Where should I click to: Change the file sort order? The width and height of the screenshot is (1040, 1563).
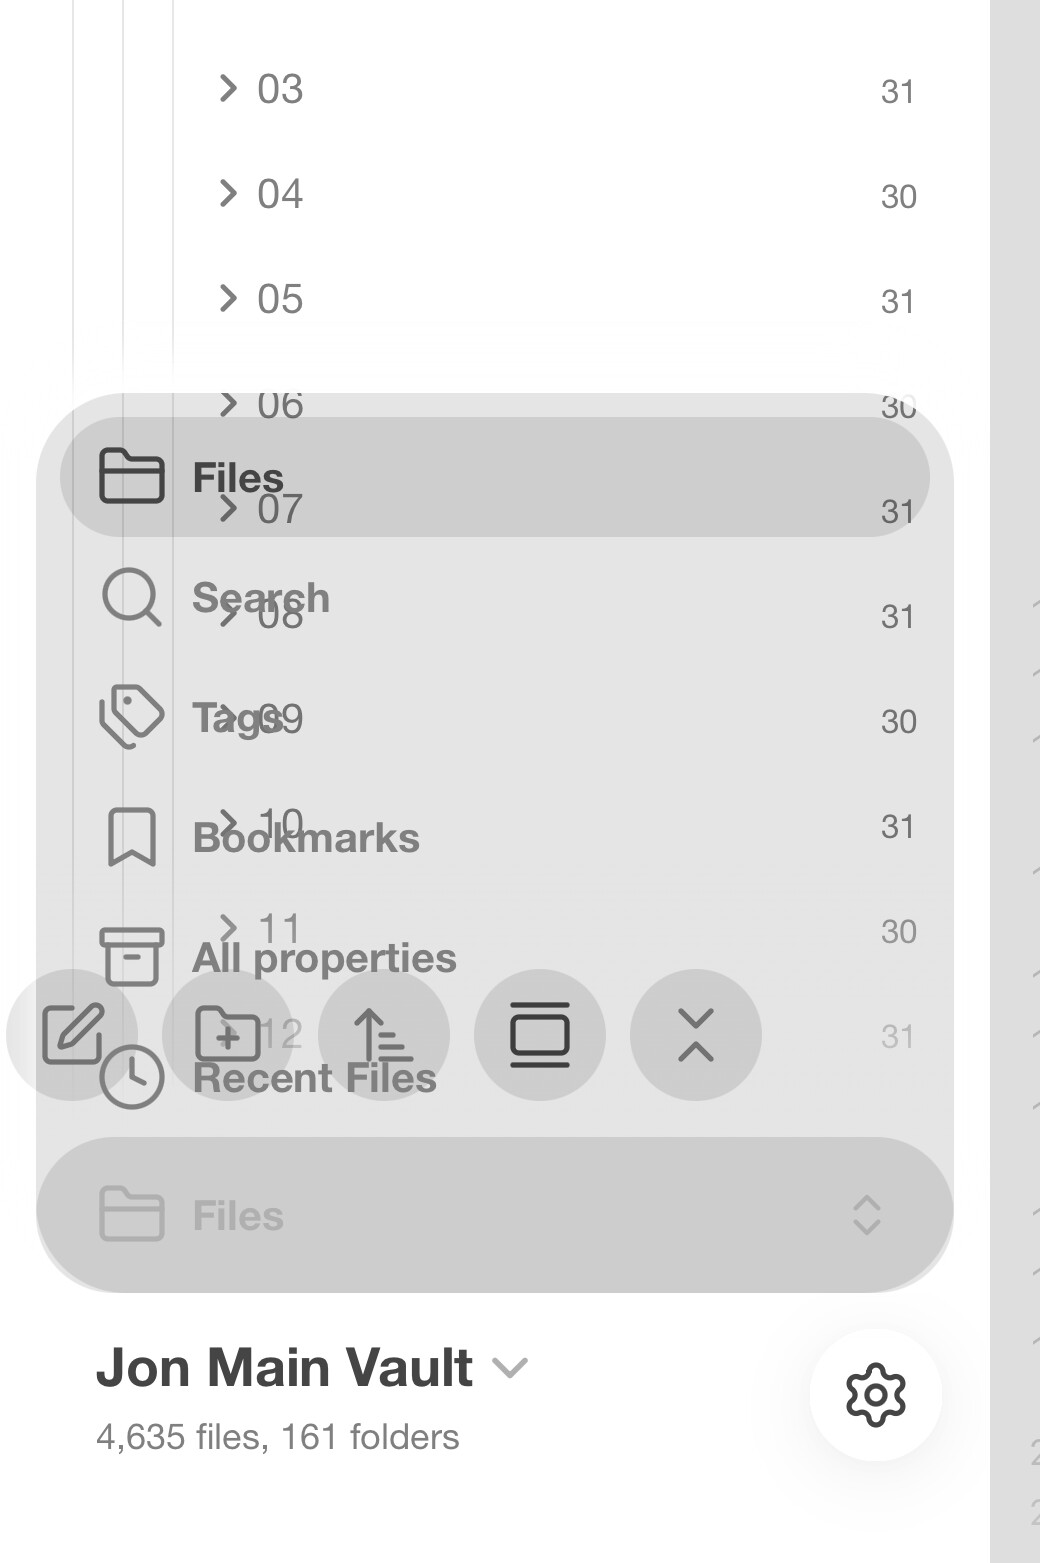pos(384,1034)
